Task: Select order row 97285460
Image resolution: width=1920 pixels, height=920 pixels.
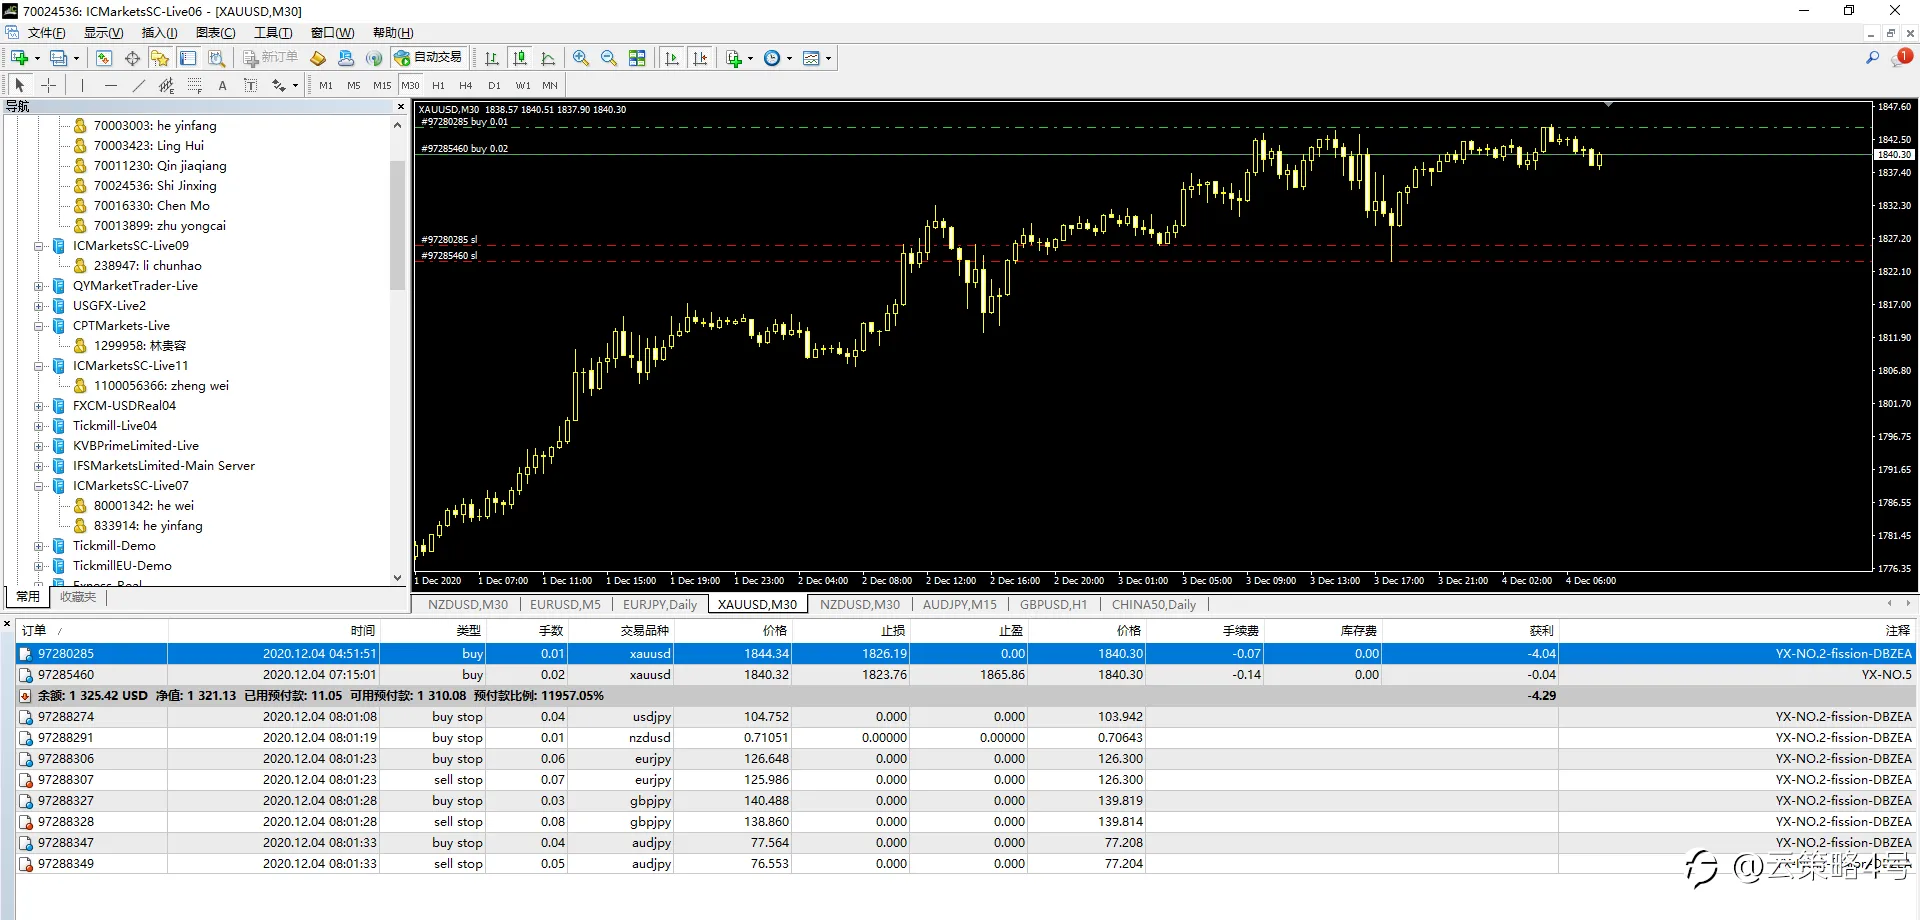Action: 964,675
